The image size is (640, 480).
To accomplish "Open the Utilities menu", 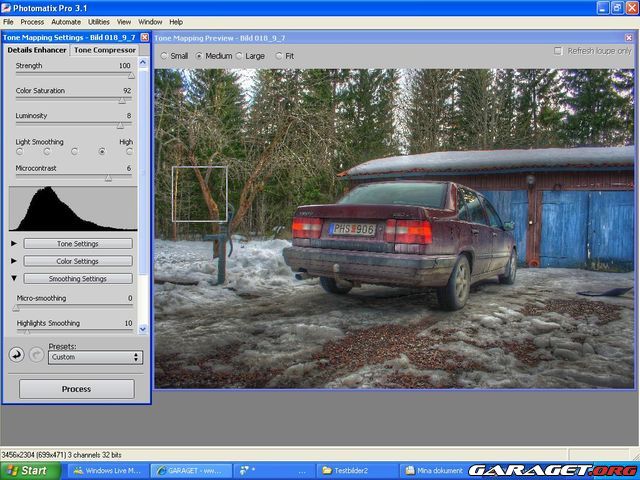I will [x=99, y=22].
